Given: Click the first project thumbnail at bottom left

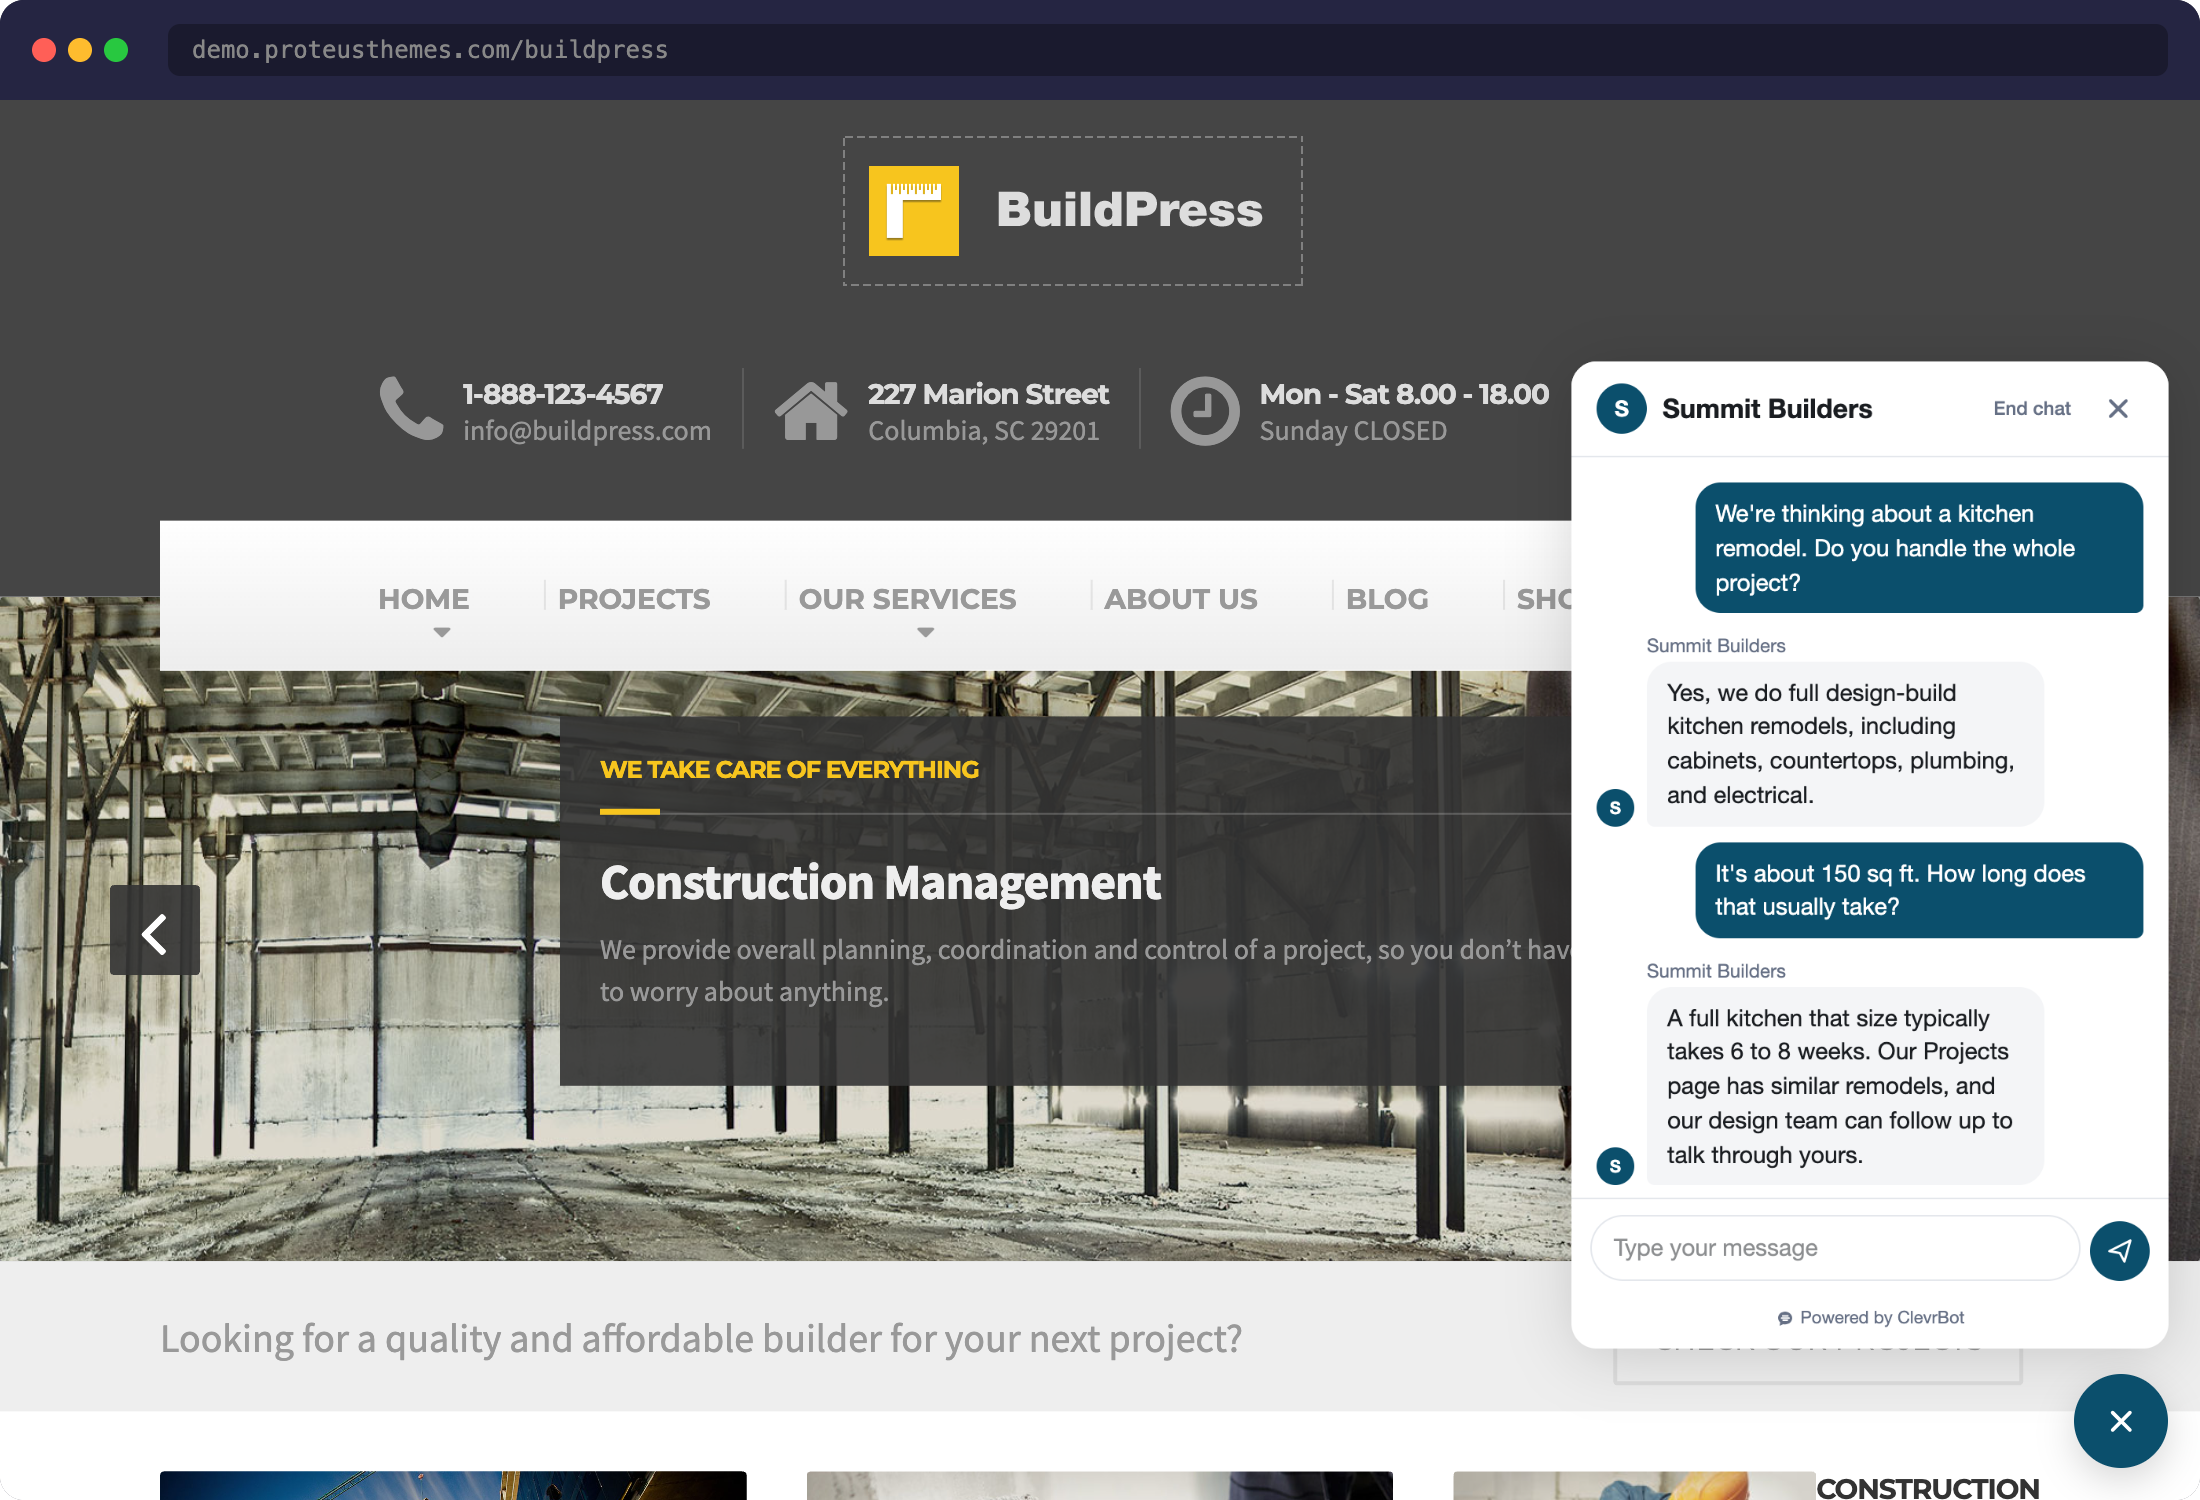Looking at the screenshot, I should (453, 1485).
